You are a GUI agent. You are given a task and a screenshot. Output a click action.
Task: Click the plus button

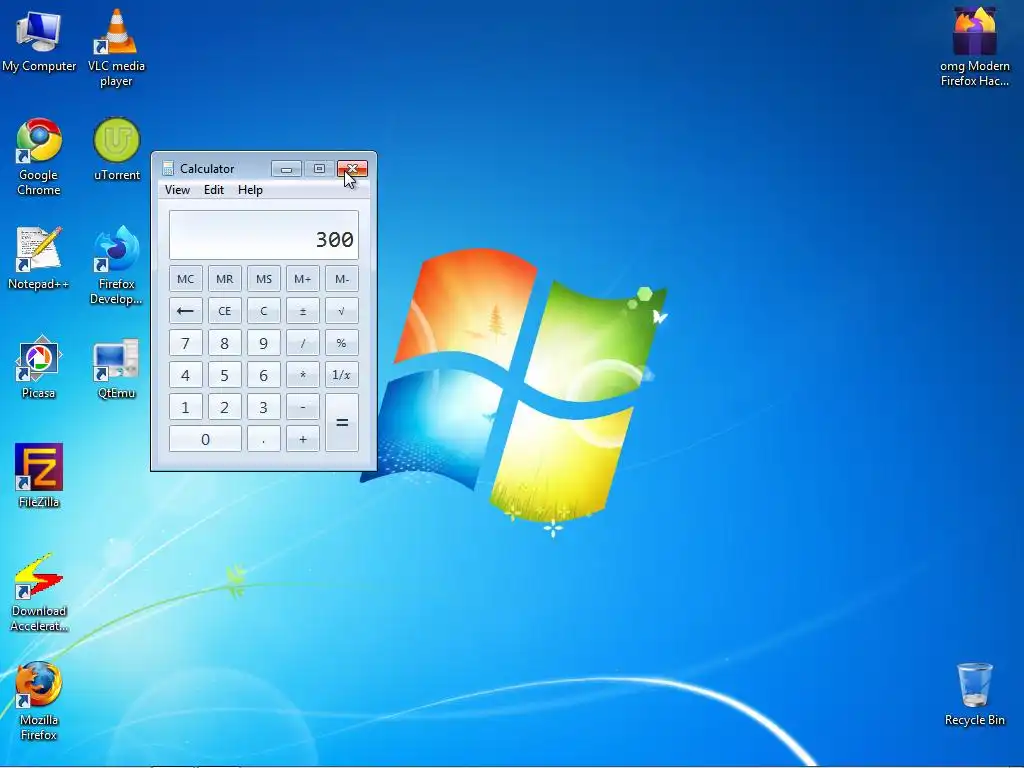pyautogui.click(x=302, y=439)
